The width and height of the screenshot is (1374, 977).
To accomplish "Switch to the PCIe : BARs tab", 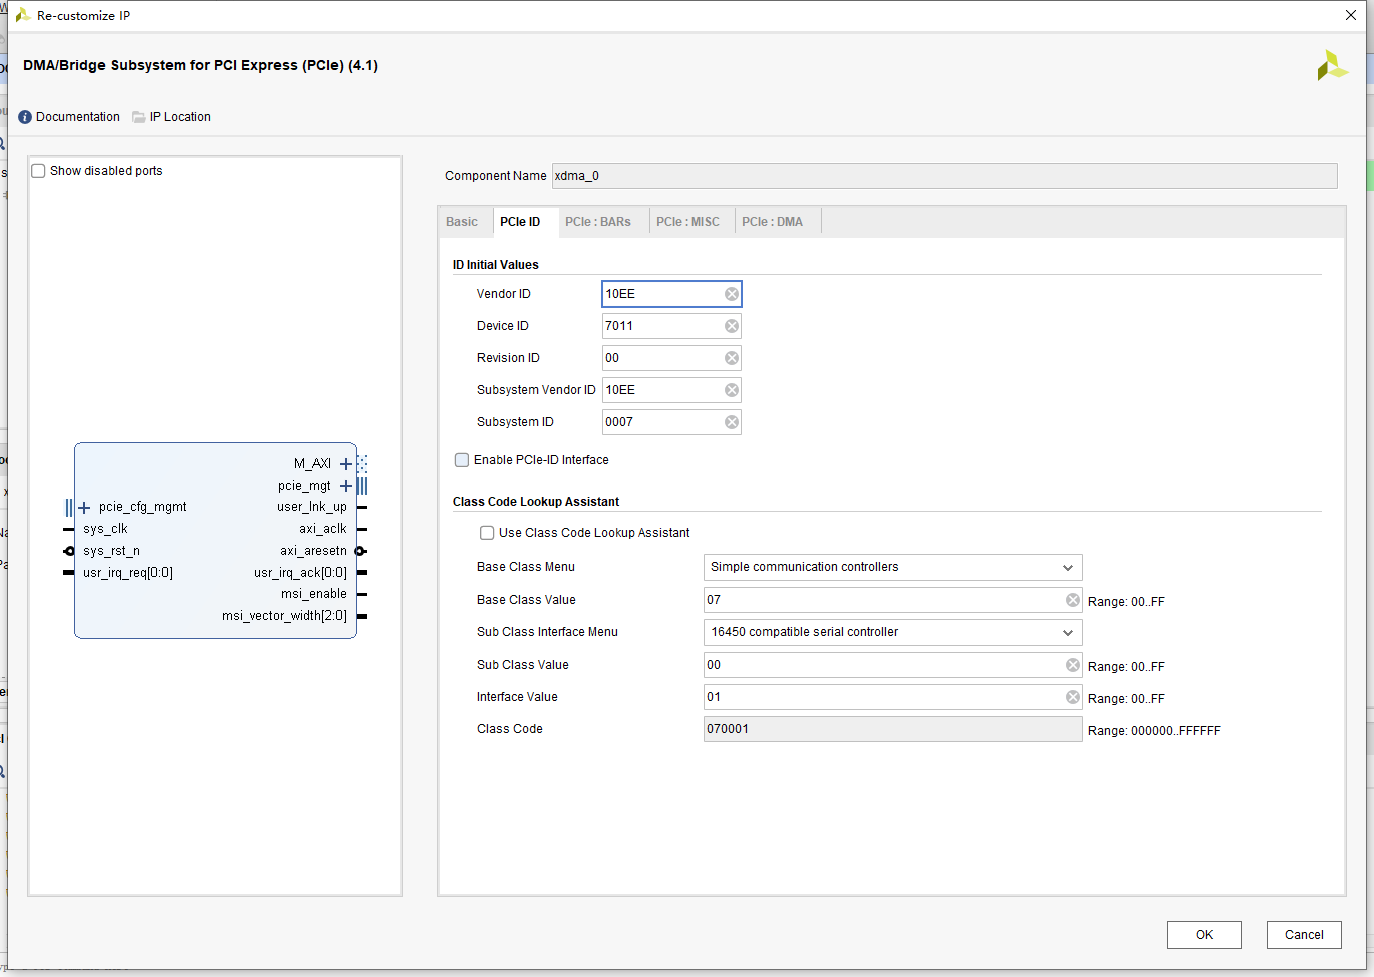I will [x=598, y=222].
